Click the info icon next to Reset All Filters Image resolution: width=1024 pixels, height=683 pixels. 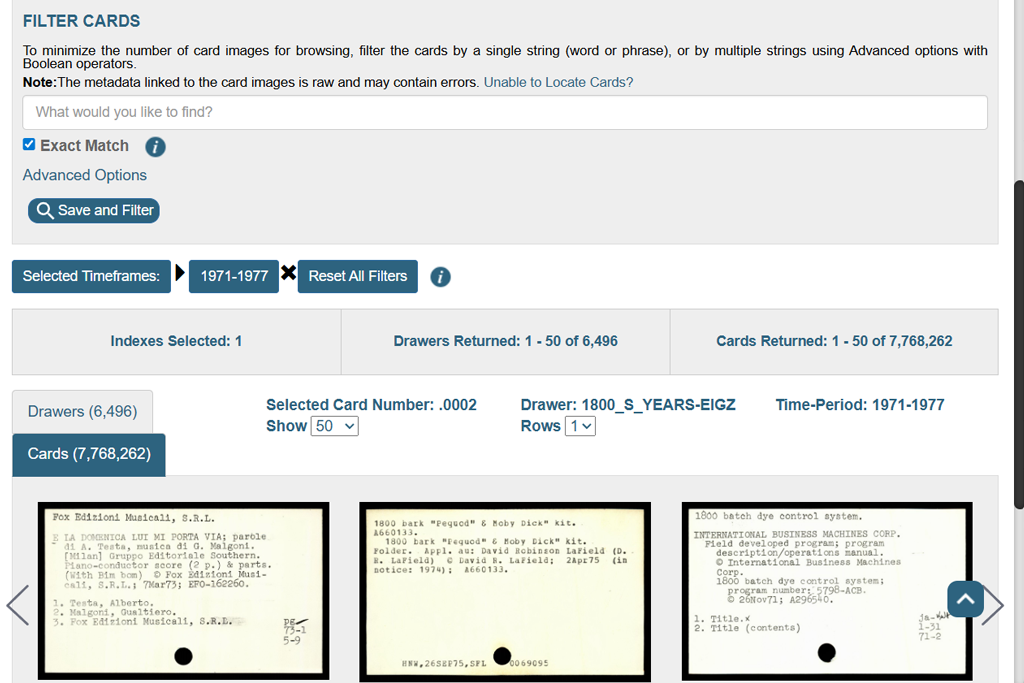440,277
